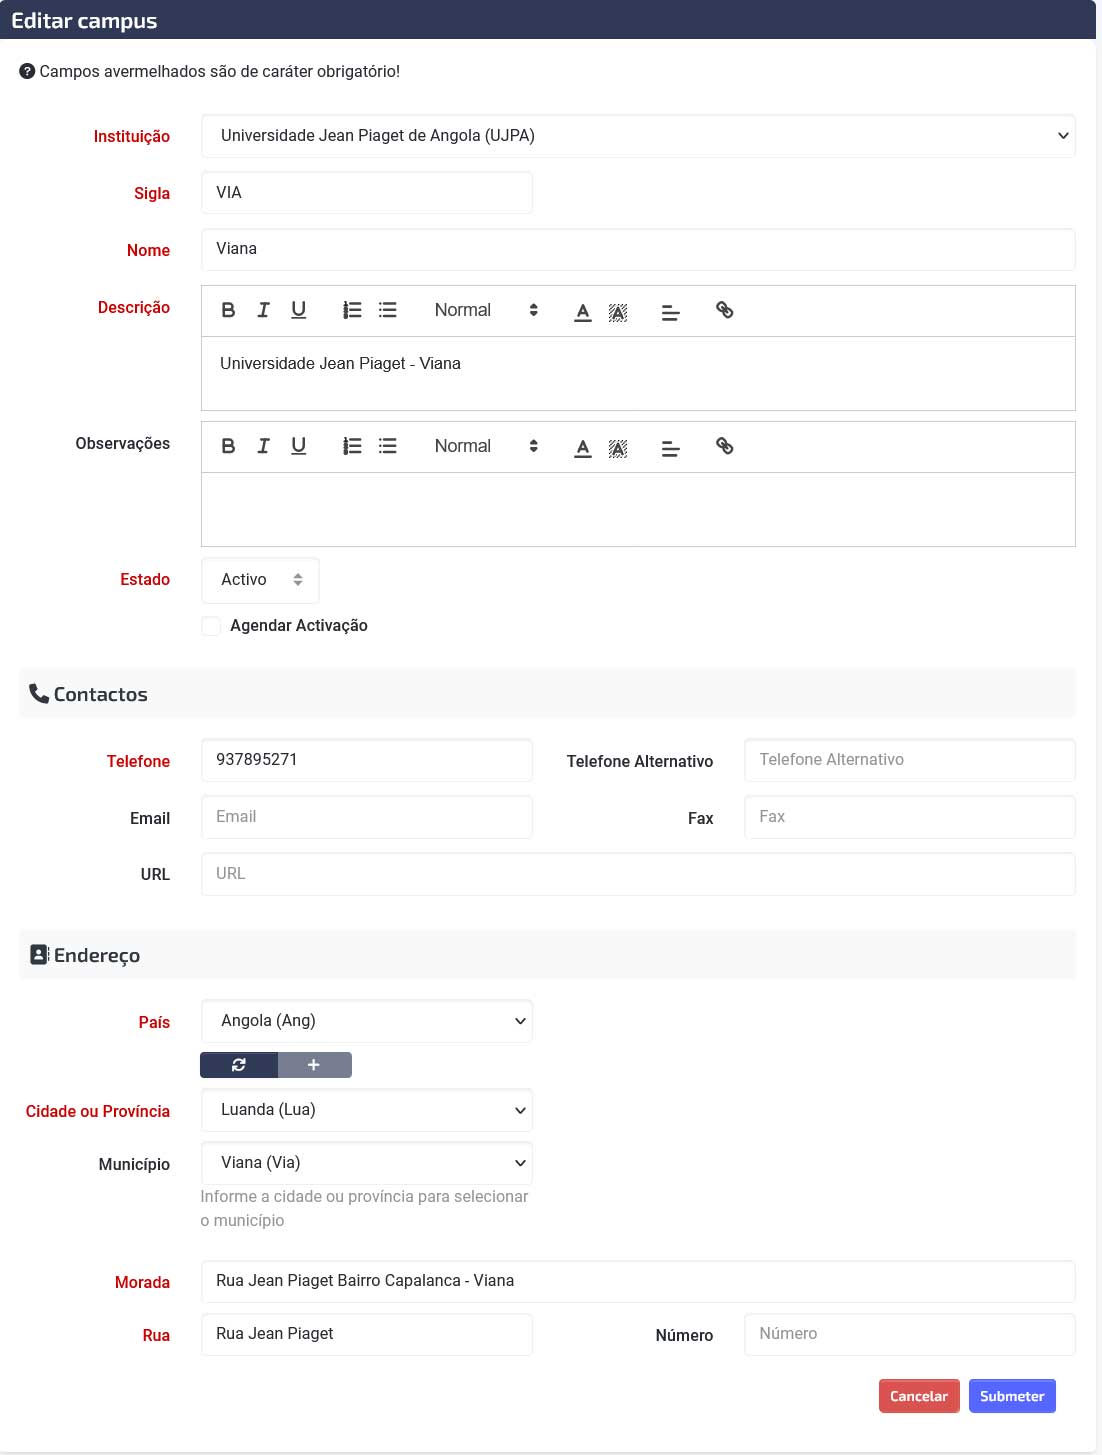The height and width of the screenshot is (1455, 1102).
Task: Click the Submeter button
Action: 1012,1396
